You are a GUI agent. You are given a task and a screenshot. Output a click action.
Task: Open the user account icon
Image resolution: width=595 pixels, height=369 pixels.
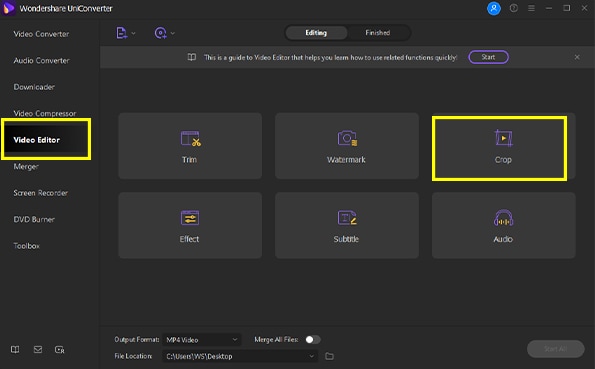(x=494, y=8)
